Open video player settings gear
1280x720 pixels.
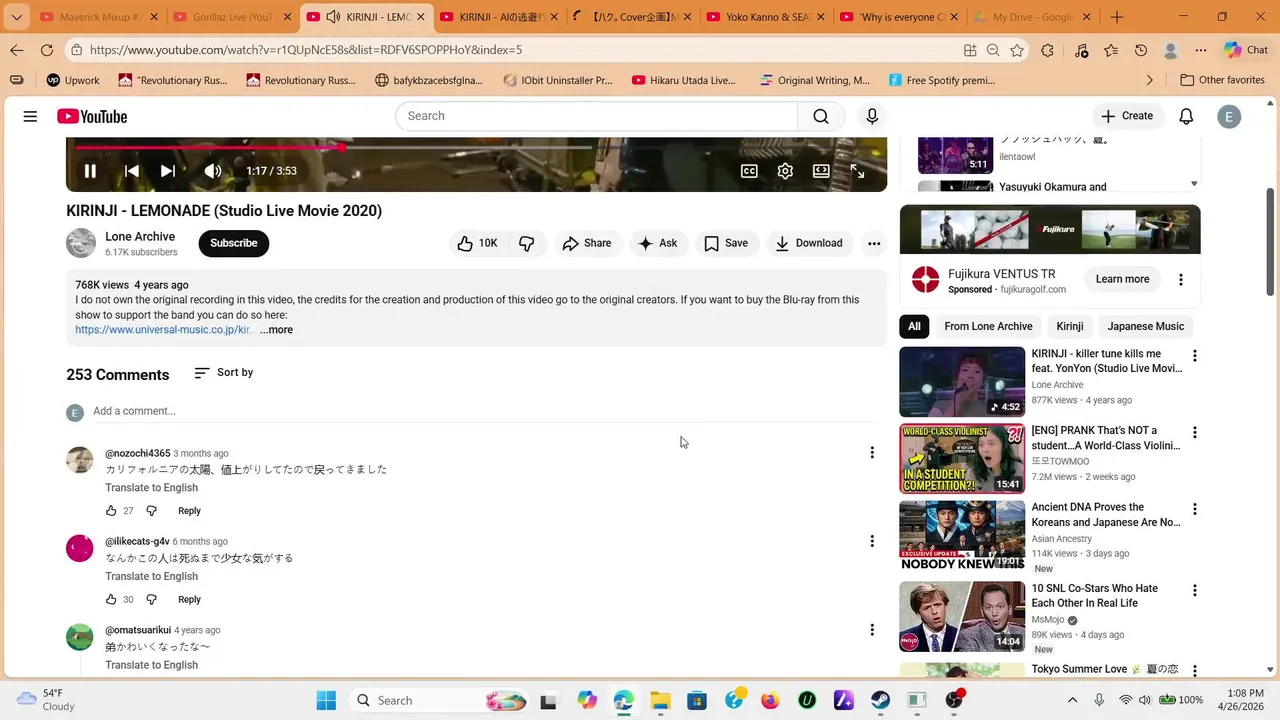(785, 171)
